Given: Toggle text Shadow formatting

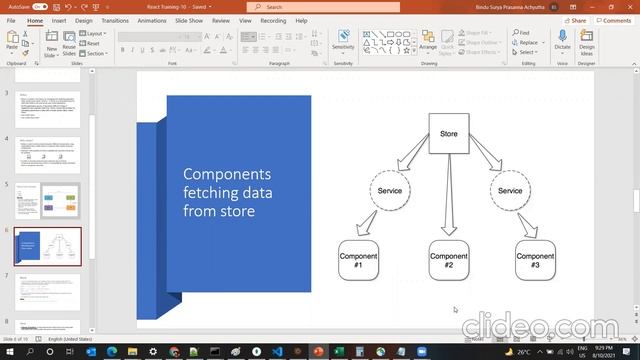Looking at the screenshot, I should (x=152, y=50).
